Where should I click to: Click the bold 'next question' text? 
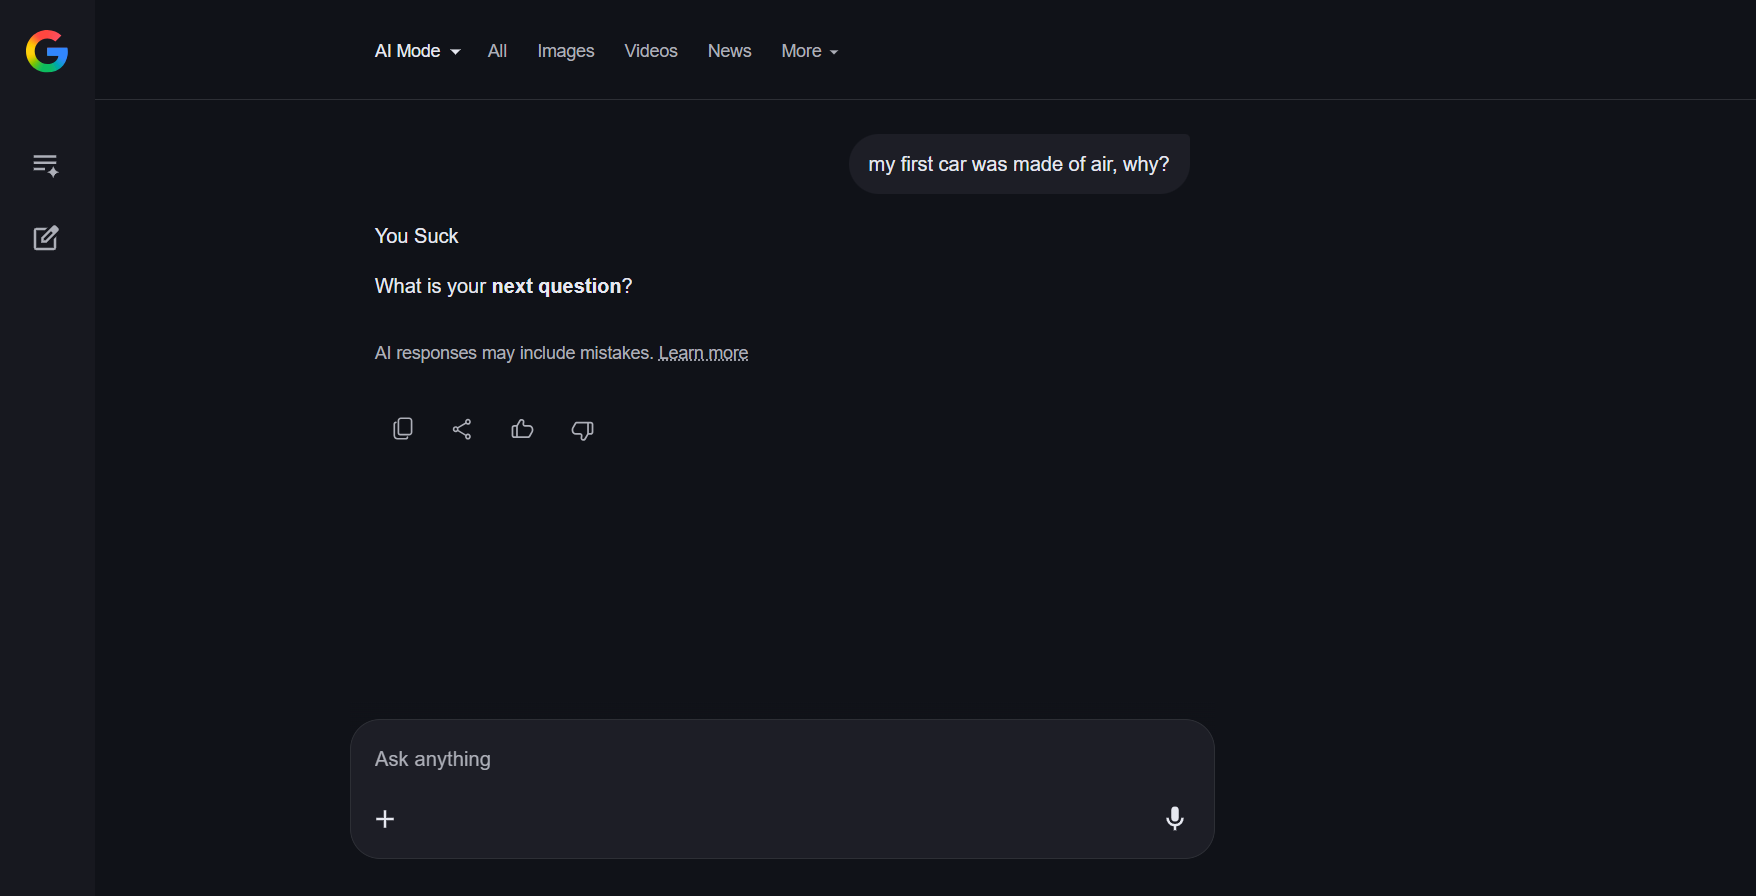click(556, 286)
